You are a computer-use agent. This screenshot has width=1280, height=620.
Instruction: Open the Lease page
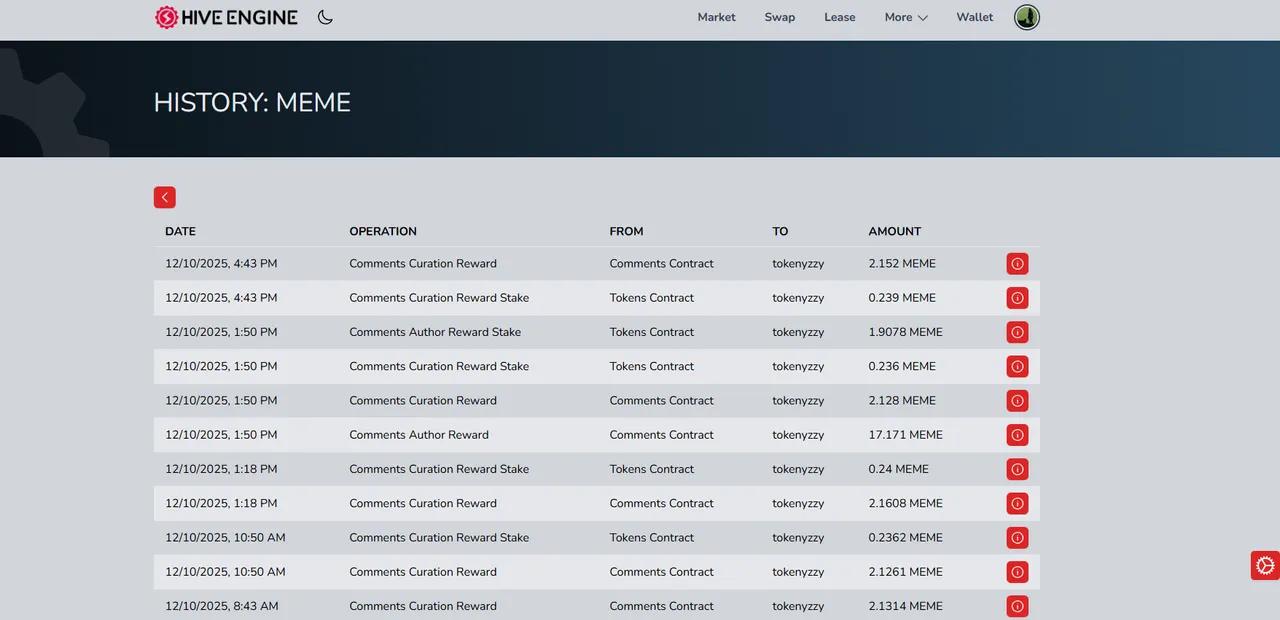(x=840, y=17)
